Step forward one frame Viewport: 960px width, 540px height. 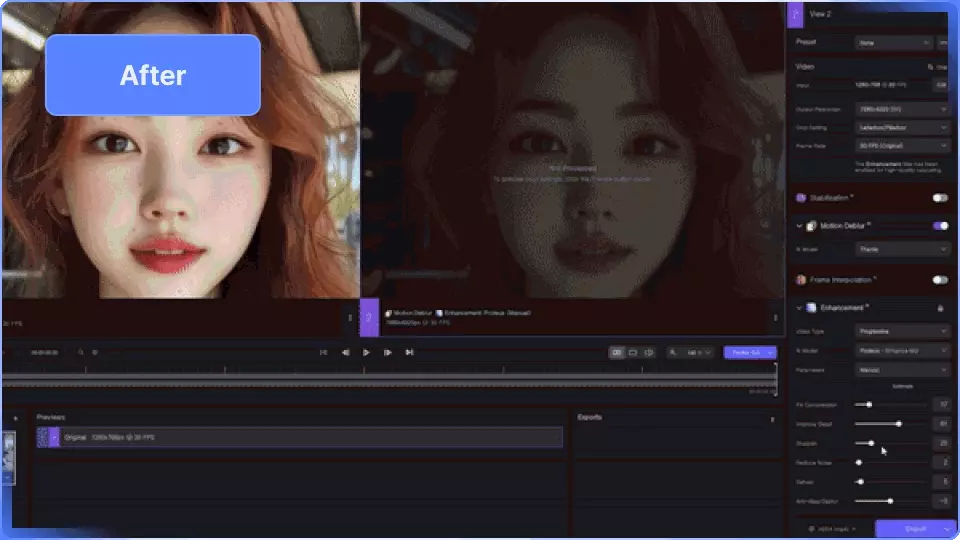coord(388,353)
